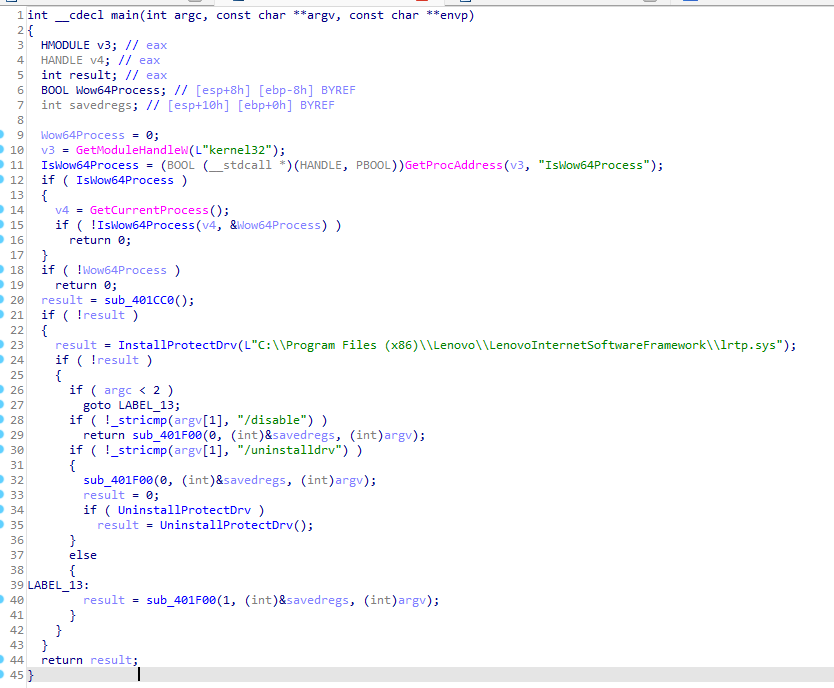Screen dimensions: 834x688
Task: Click sub_401F00 in the line 29 return statement
Action: (167, 435)
